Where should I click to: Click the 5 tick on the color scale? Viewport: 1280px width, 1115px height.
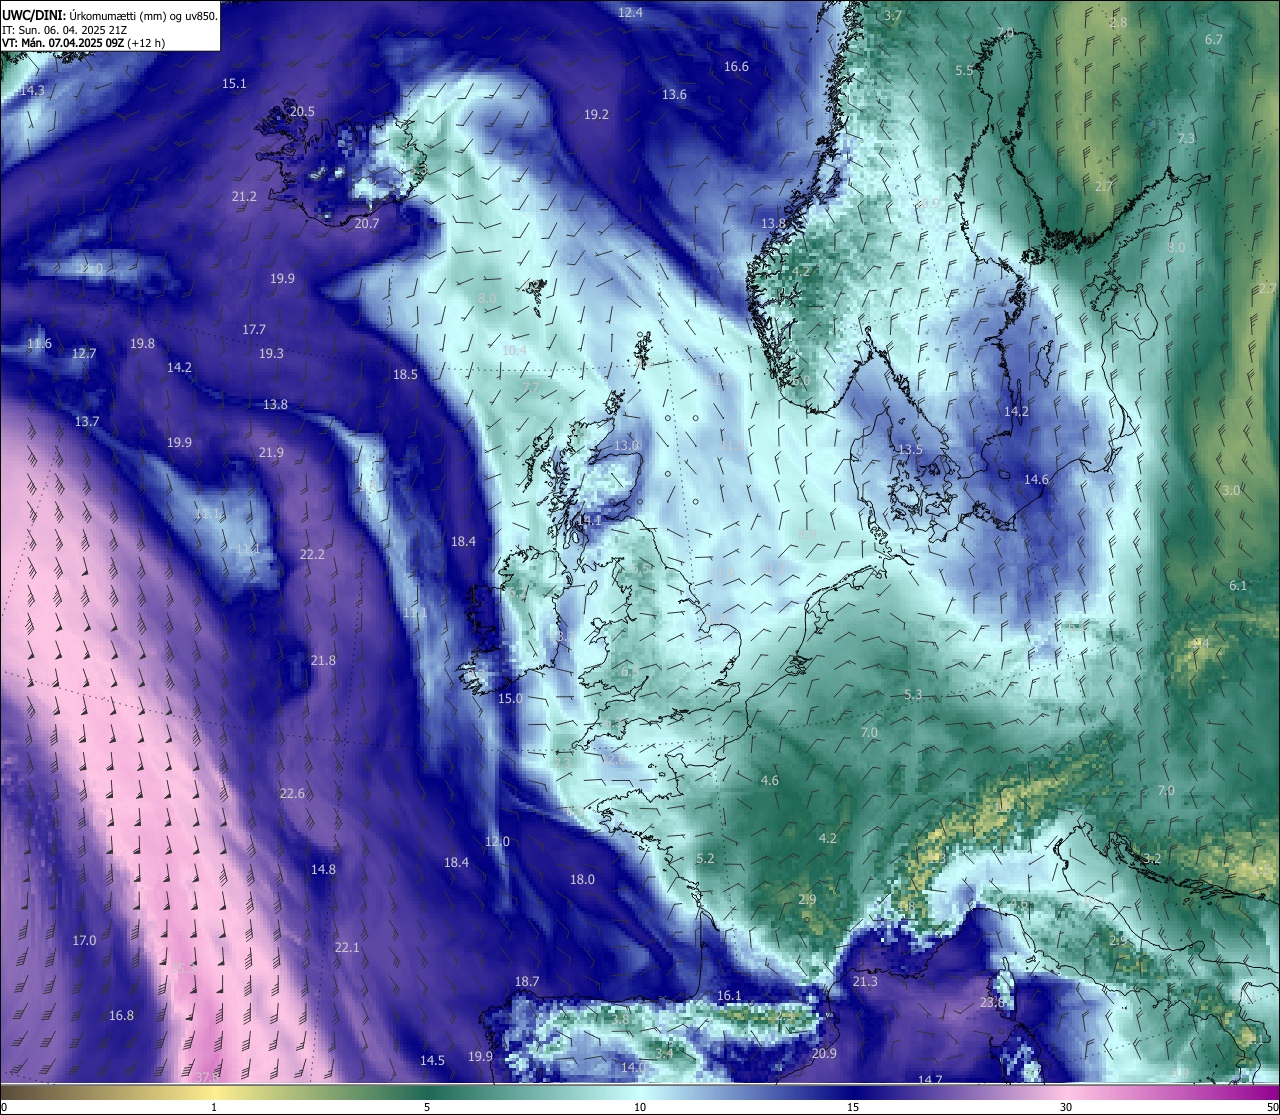pyautogui.click(x=427, y=1107)
